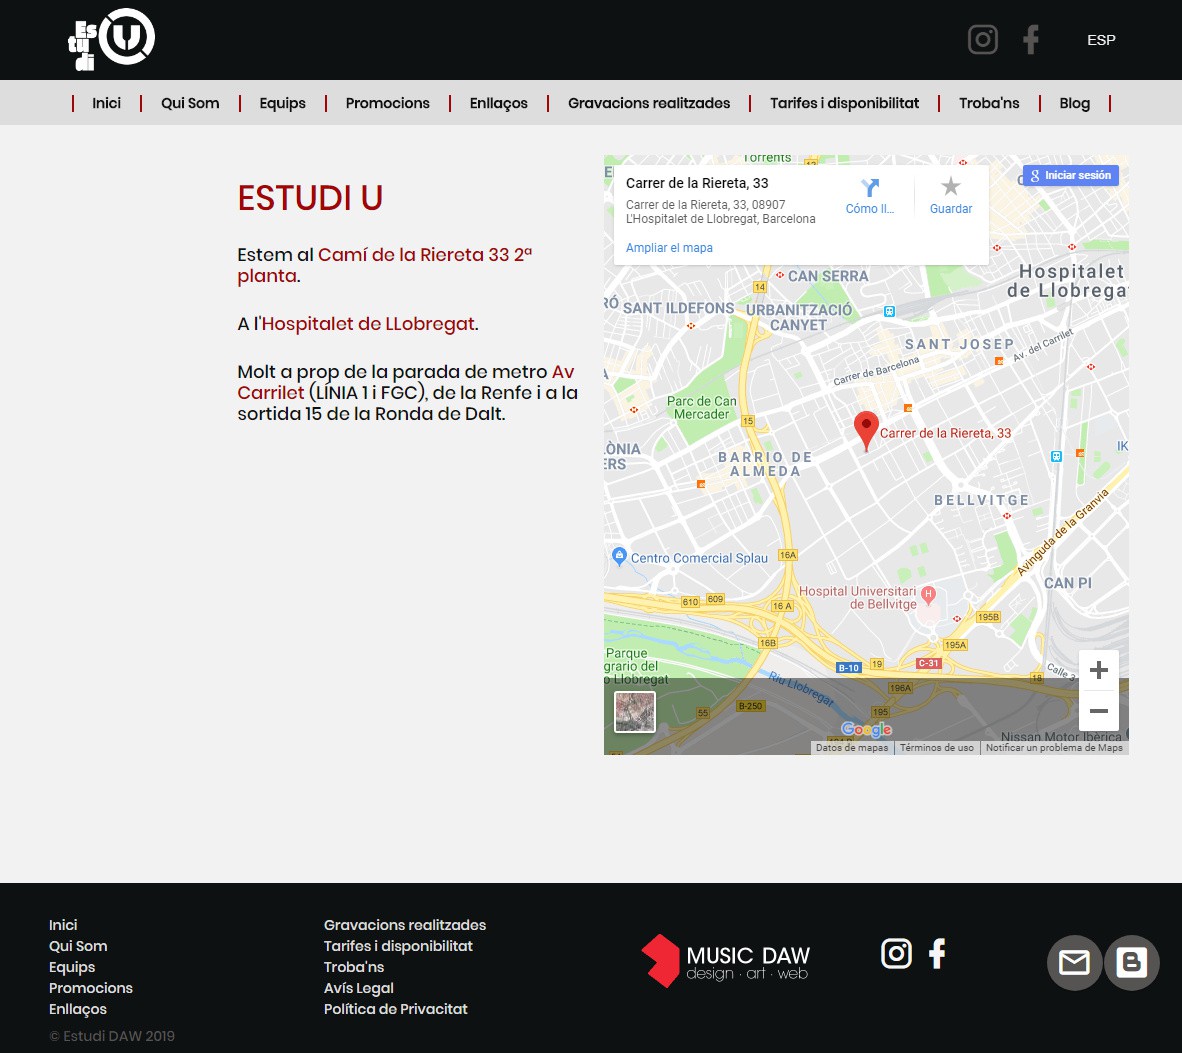Zoom in the map with plus button

pos(1098,670)
